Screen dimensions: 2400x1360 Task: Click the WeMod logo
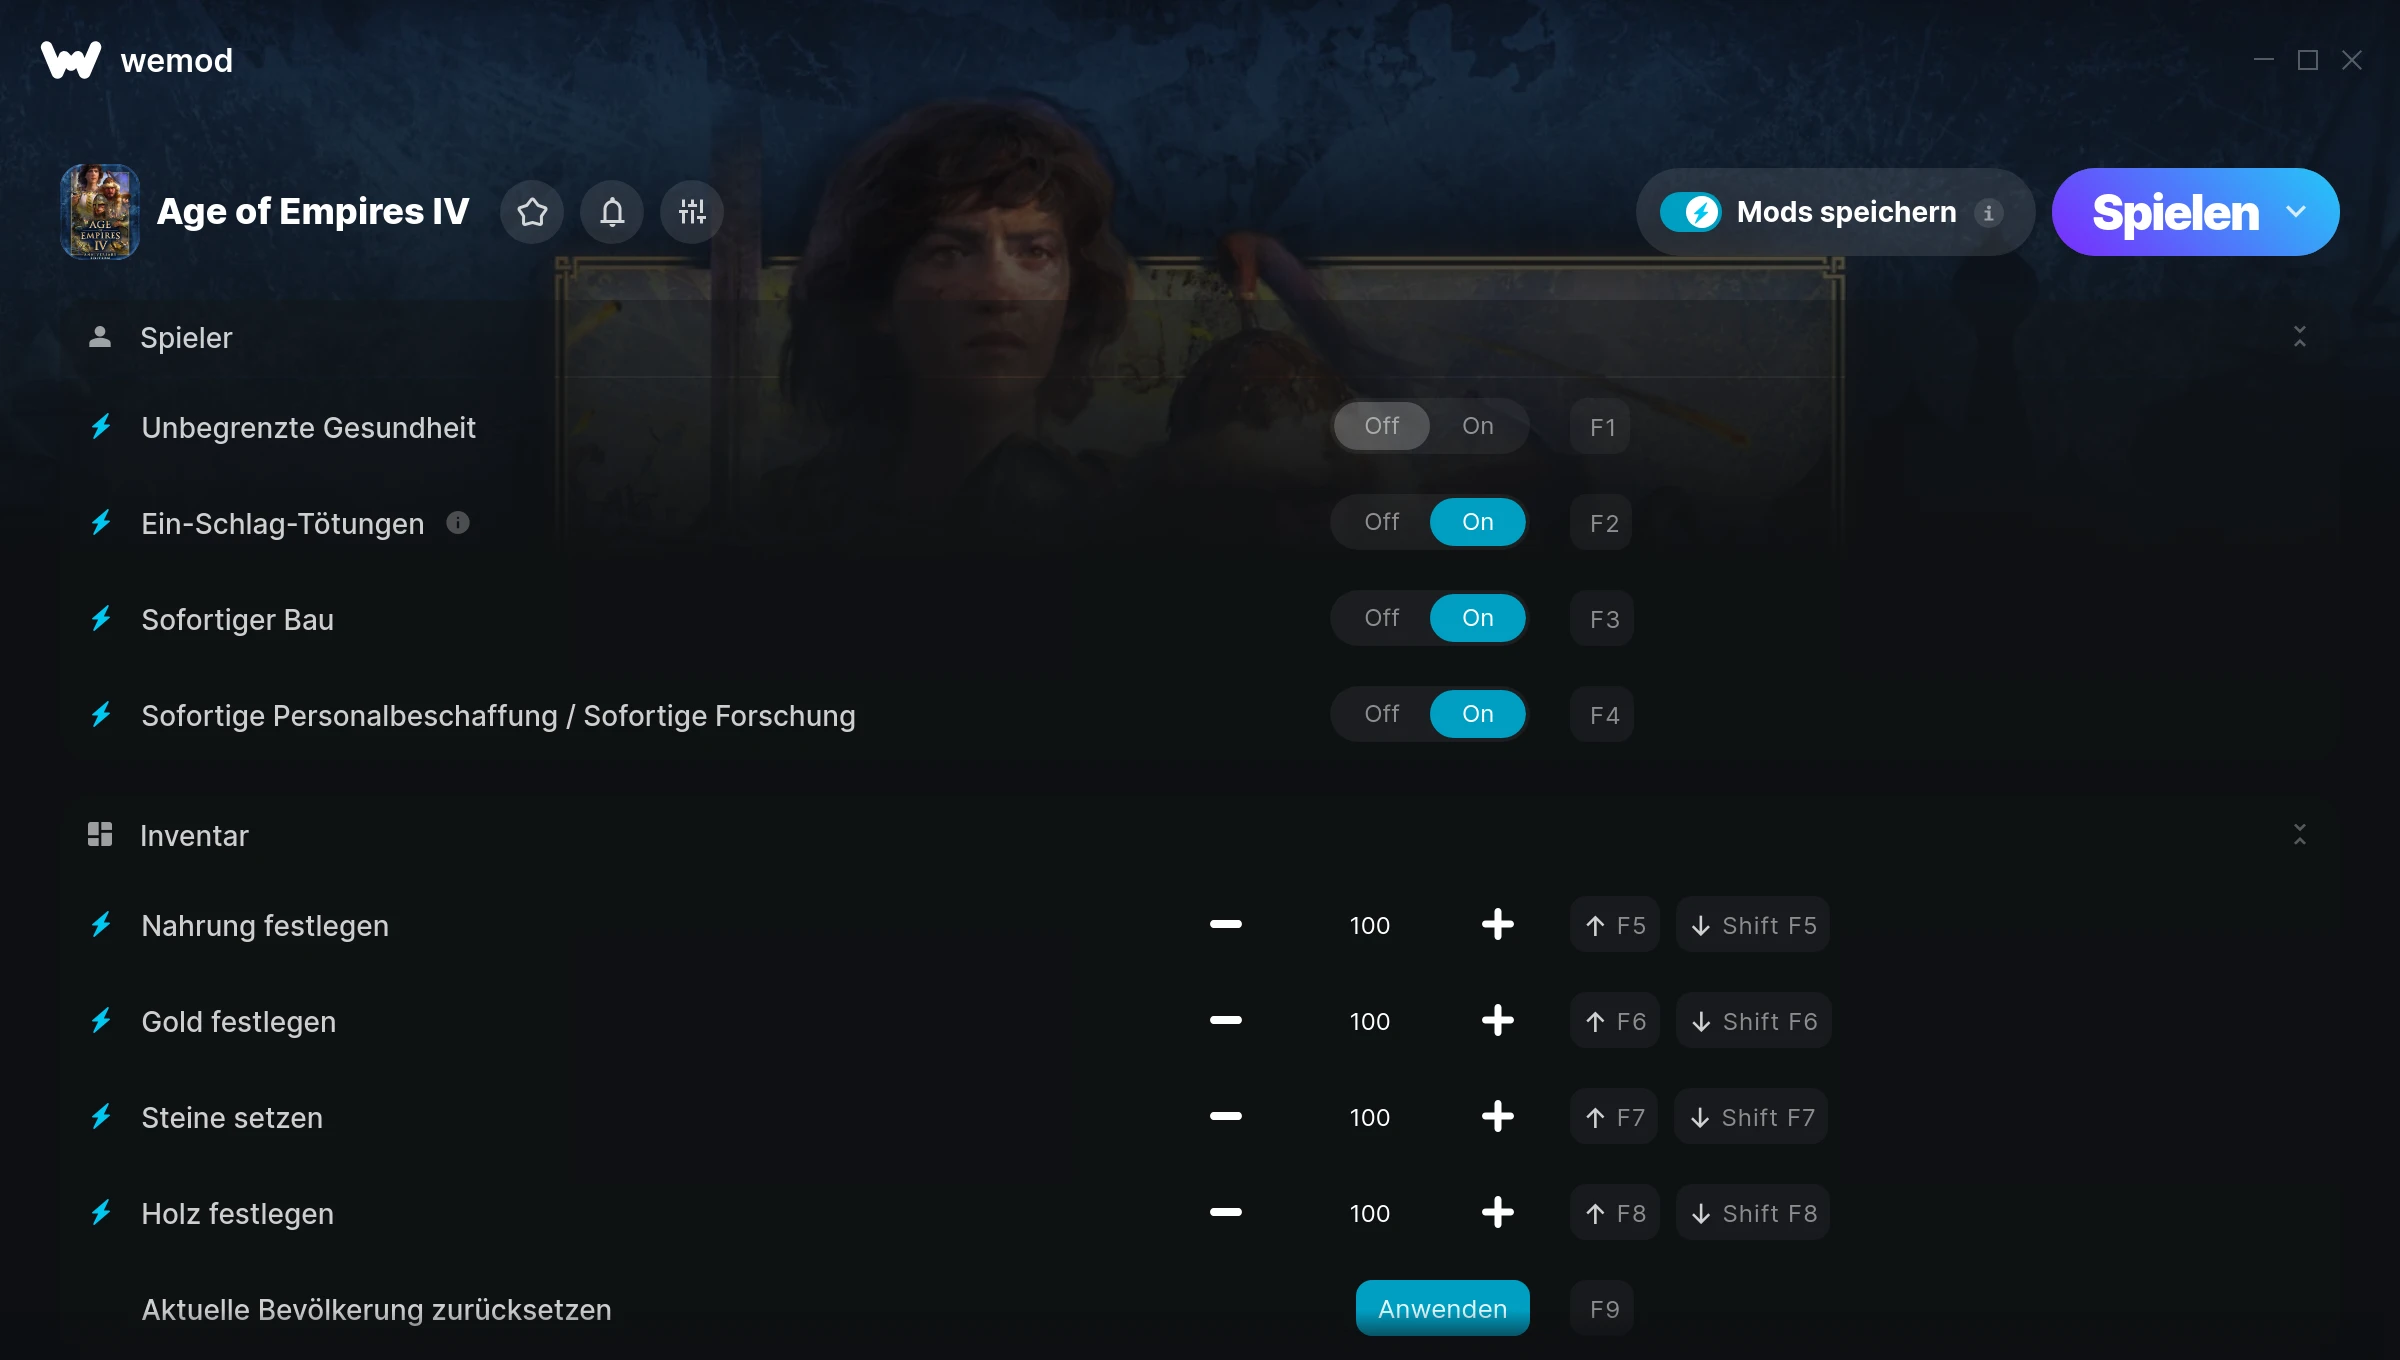(70, 60)
